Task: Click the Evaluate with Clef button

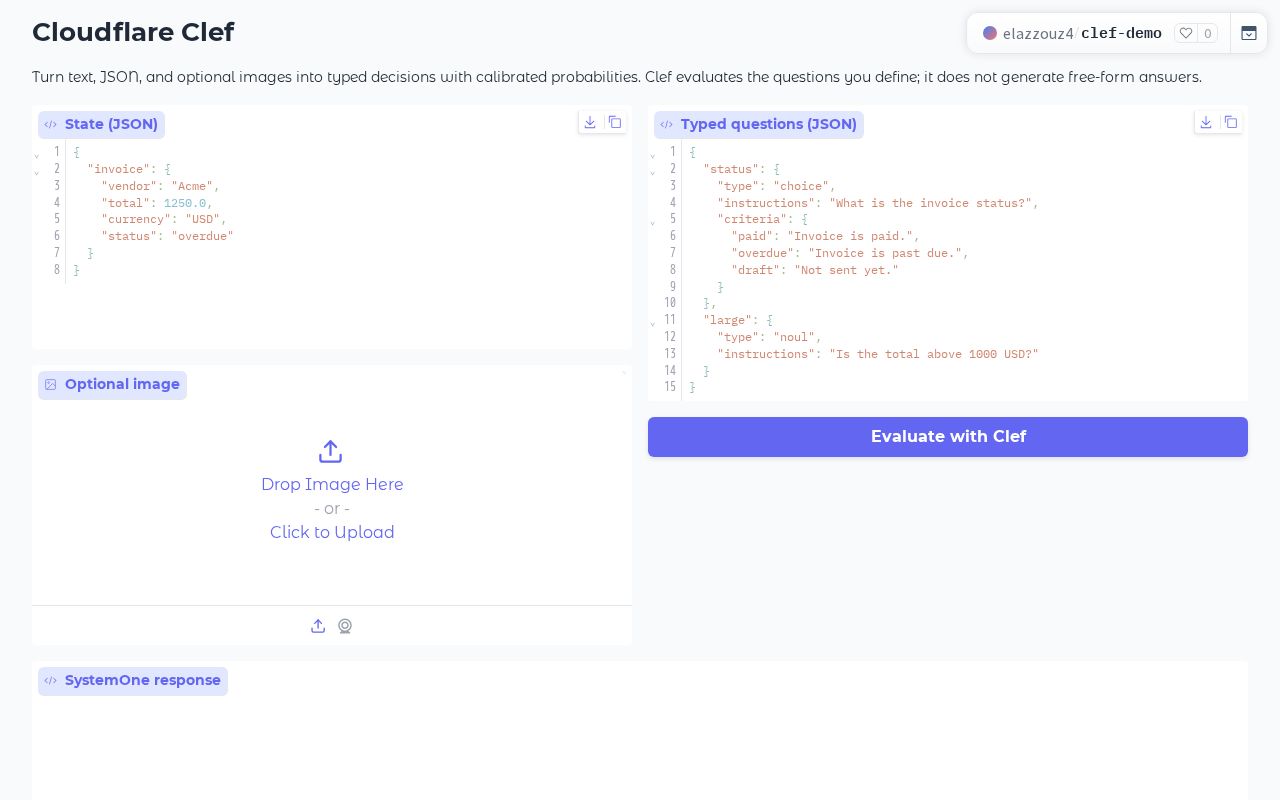Action: coord(948,437)
